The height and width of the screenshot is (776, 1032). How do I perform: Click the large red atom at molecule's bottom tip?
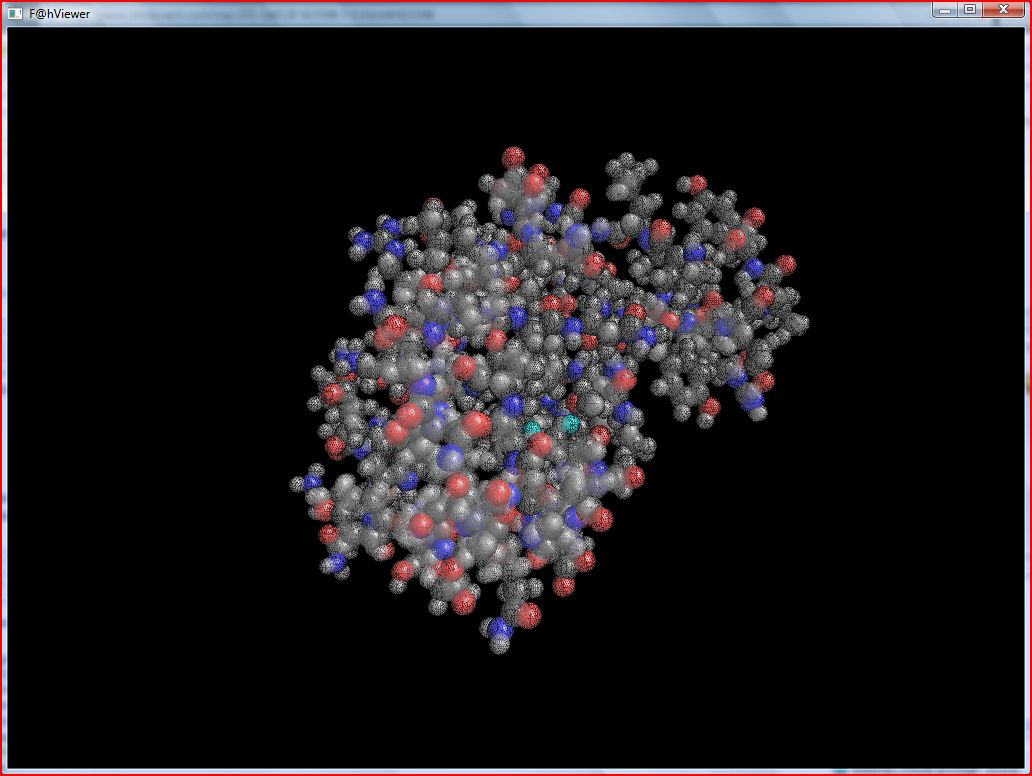click(x=528, y=615)
